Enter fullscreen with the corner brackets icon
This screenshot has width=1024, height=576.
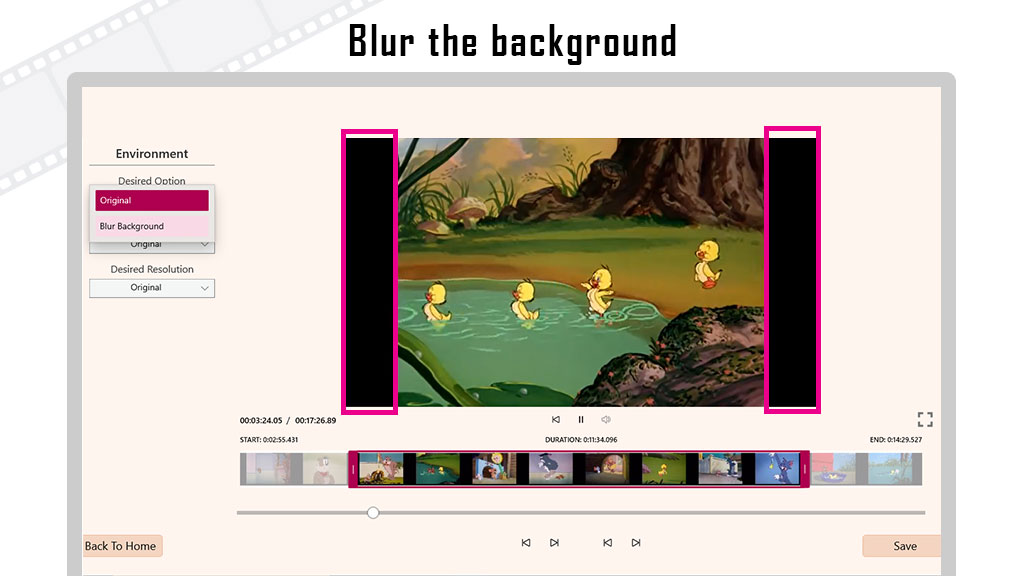(925, 419)
